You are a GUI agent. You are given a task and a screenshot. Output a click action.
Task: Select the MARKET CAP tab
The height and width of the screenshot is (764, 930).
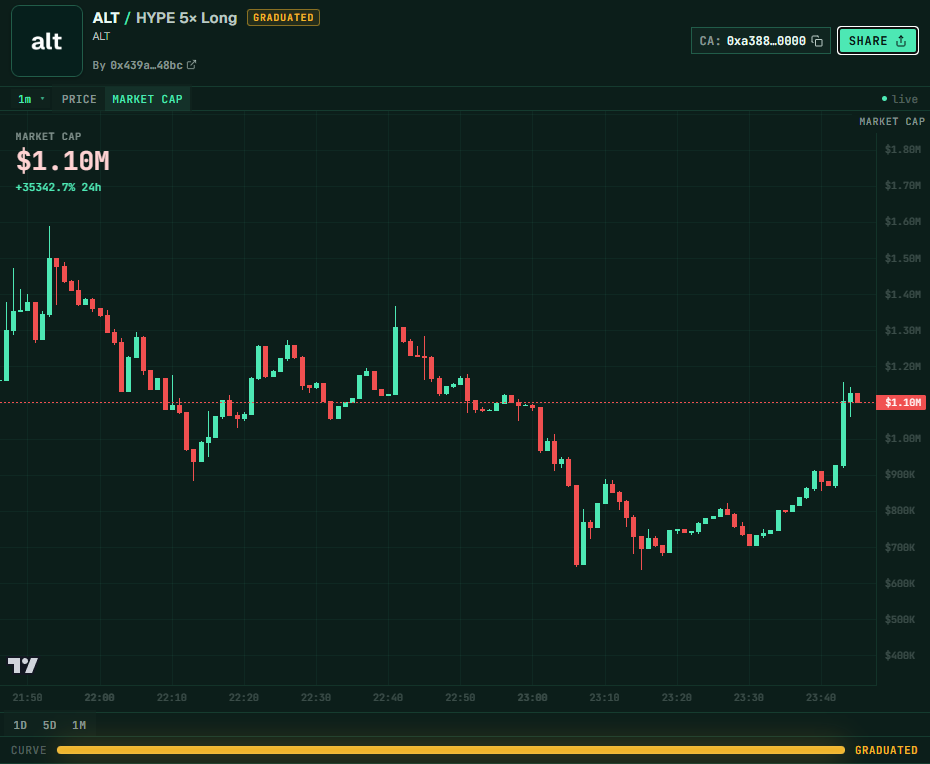pos(147,99)
